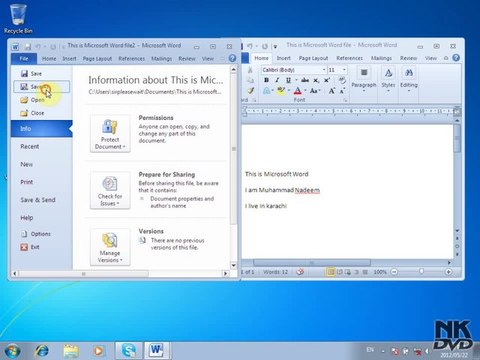
Task: Open Internet Explorer from the taskbar
Action: coord(42,351)
